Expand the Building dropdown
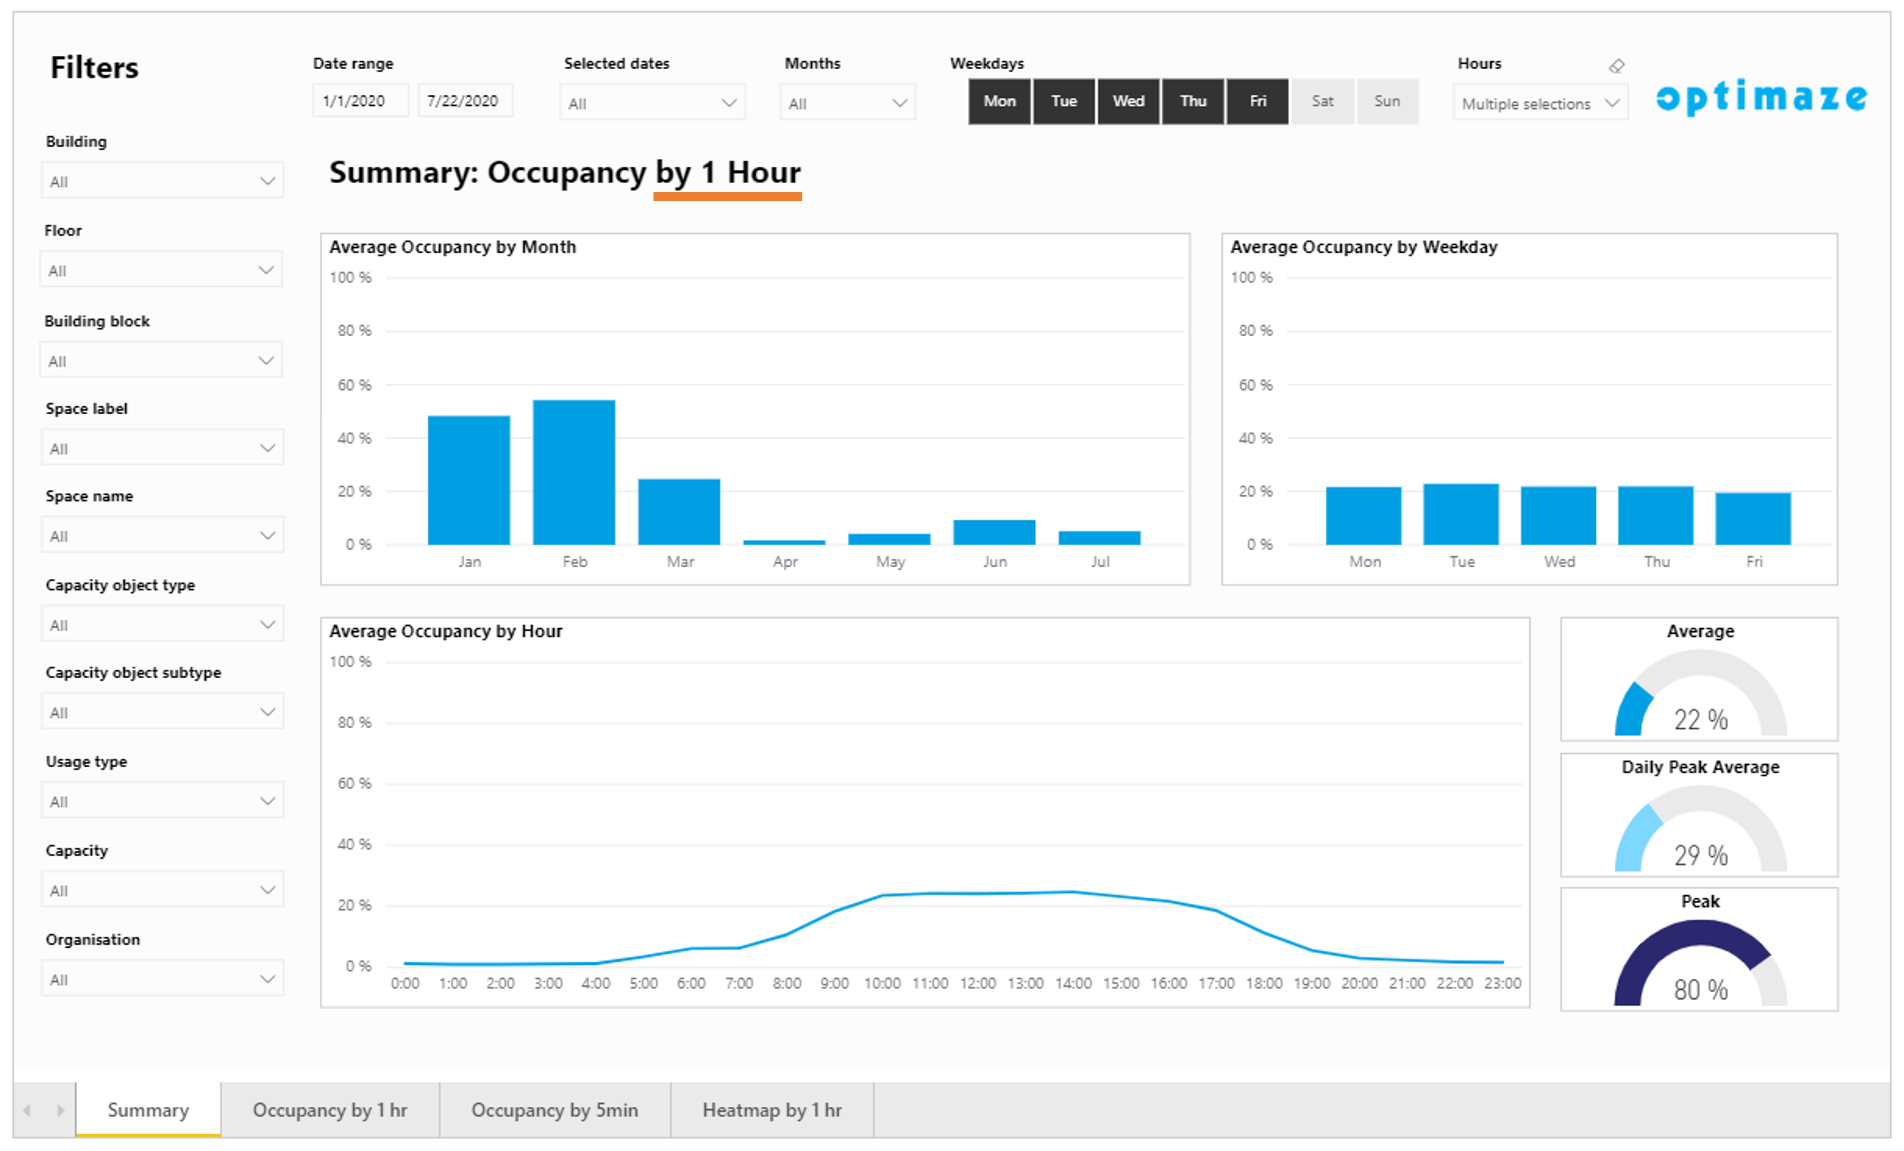1904x1151 pixels. point(162,181)
